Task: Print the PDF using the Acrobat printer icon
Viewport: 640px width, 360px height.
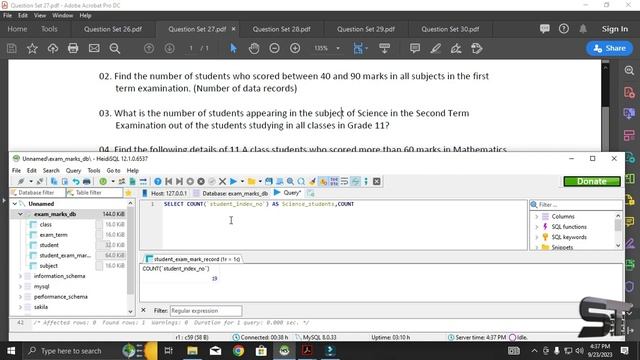Action: click(x=73, y=49)
